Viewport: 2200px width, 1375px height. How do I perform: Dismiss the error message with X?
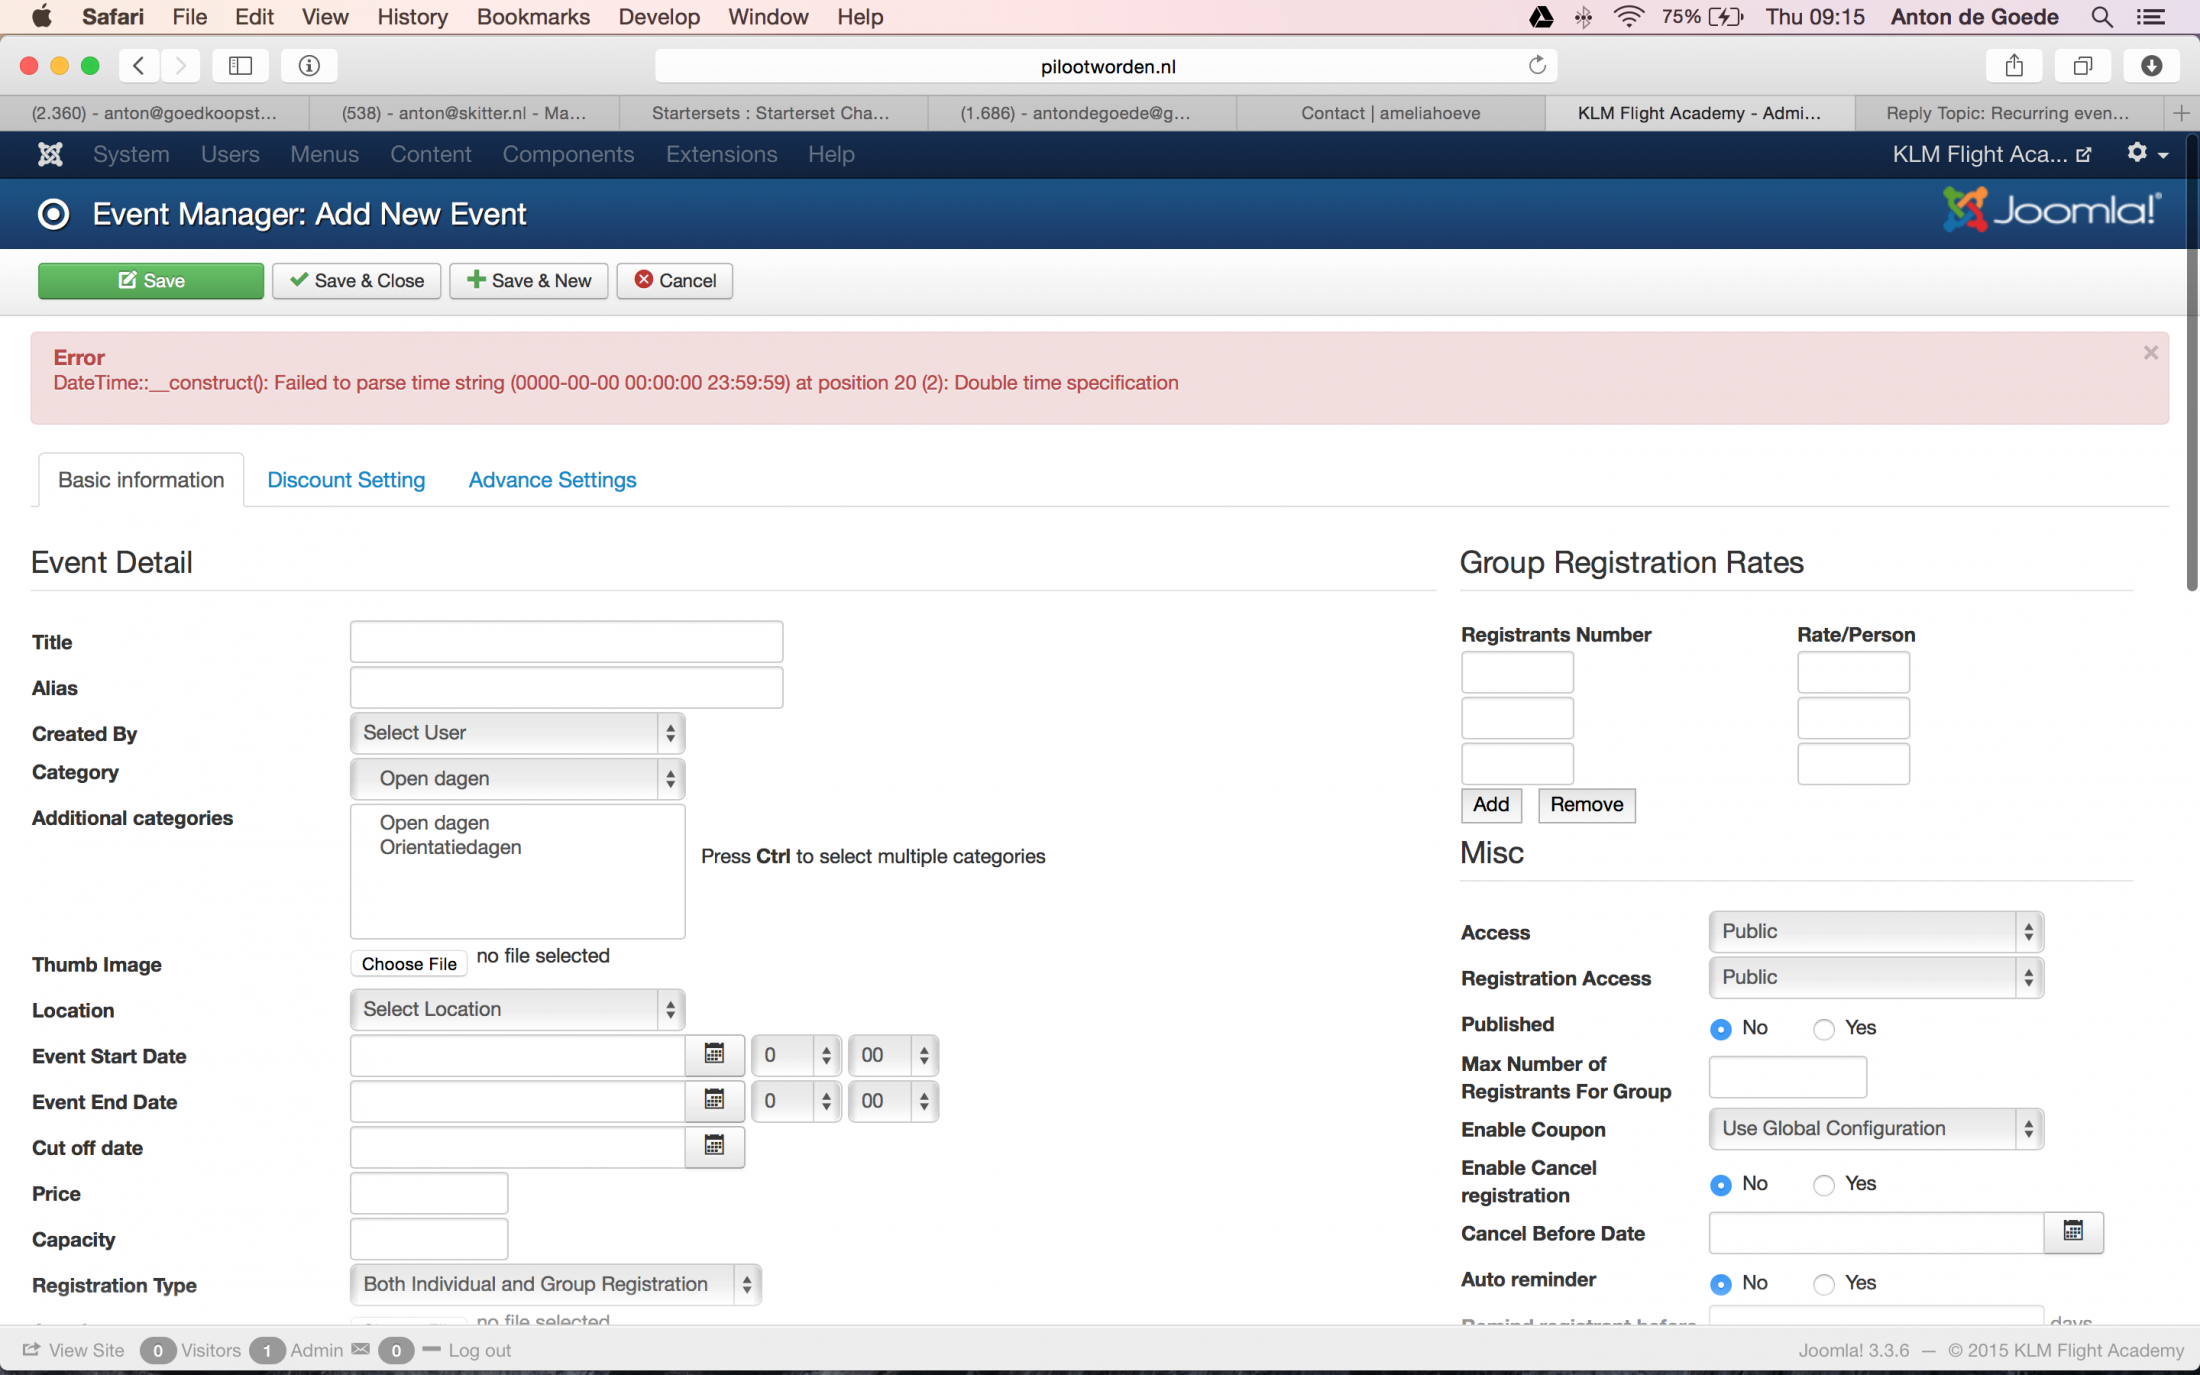point(2150,352)
